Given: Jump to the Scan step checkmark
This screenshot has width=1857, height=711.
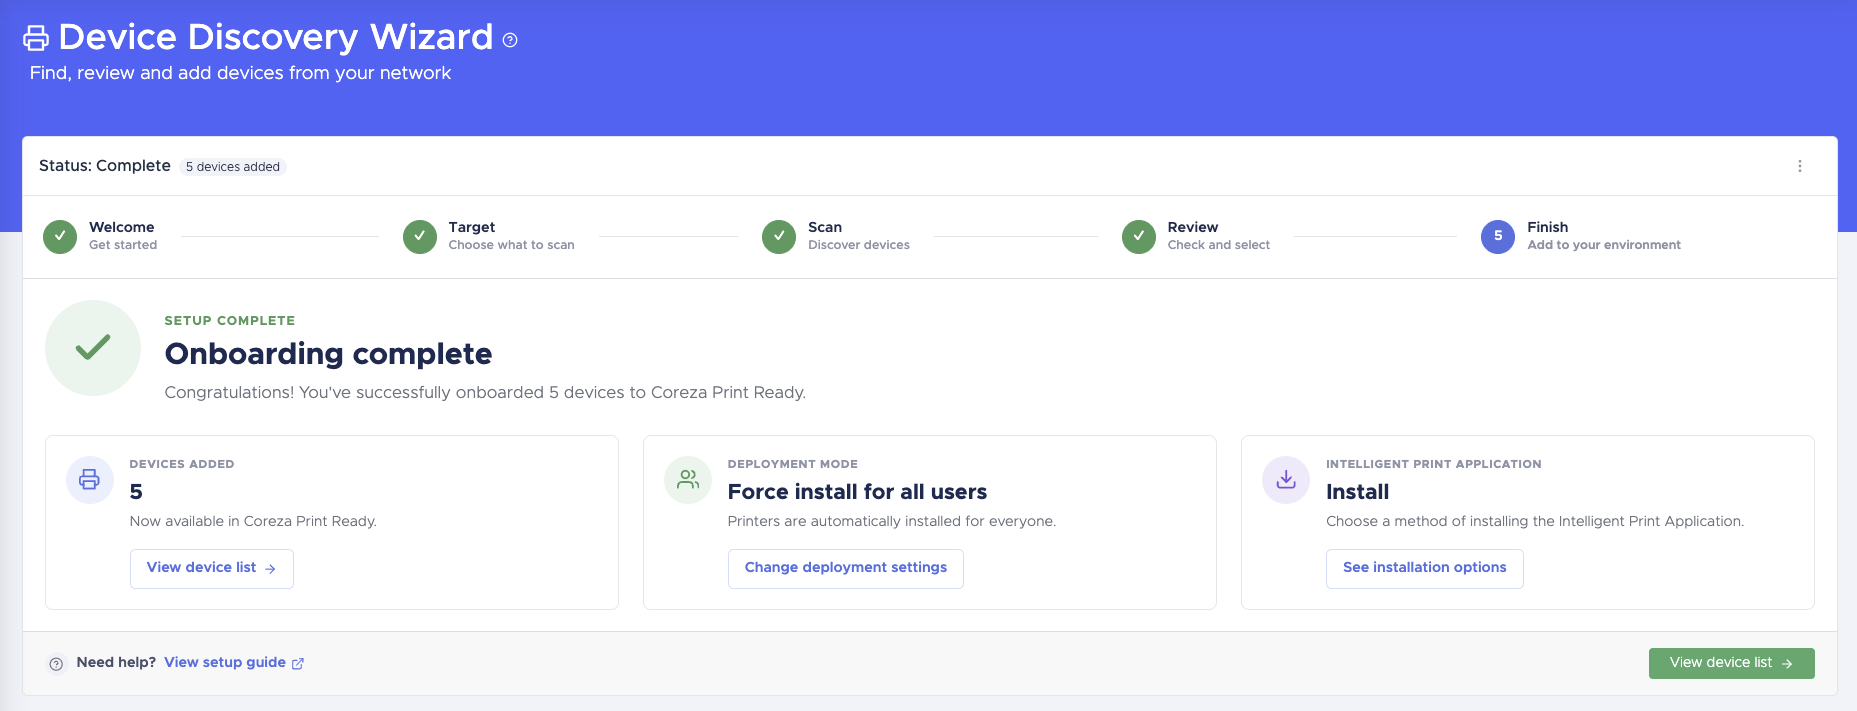Looking at the screenshot, I should [x=779, y=237].
